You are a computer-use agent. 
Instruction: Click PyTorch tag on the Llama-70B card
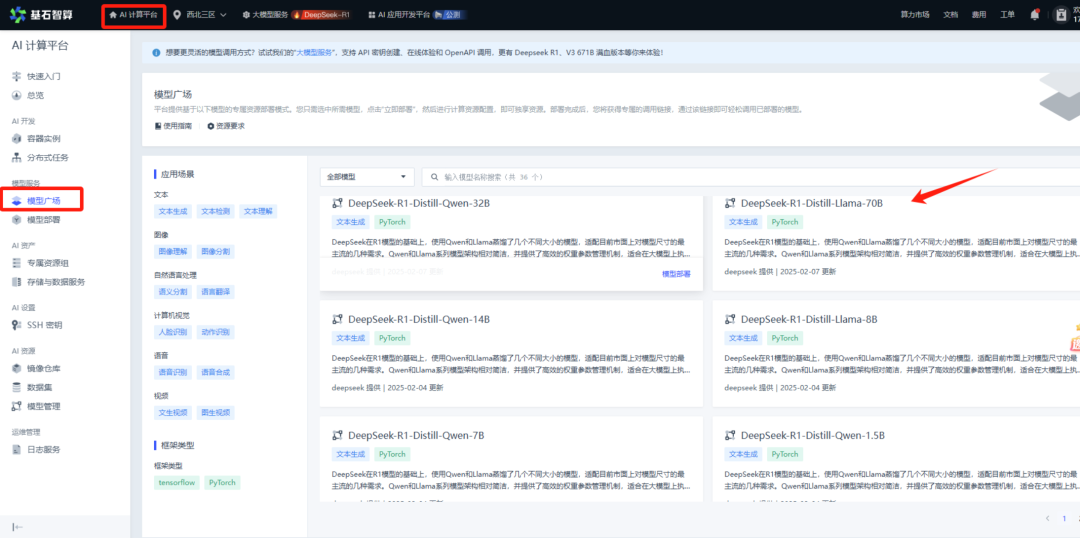(785, 222)
